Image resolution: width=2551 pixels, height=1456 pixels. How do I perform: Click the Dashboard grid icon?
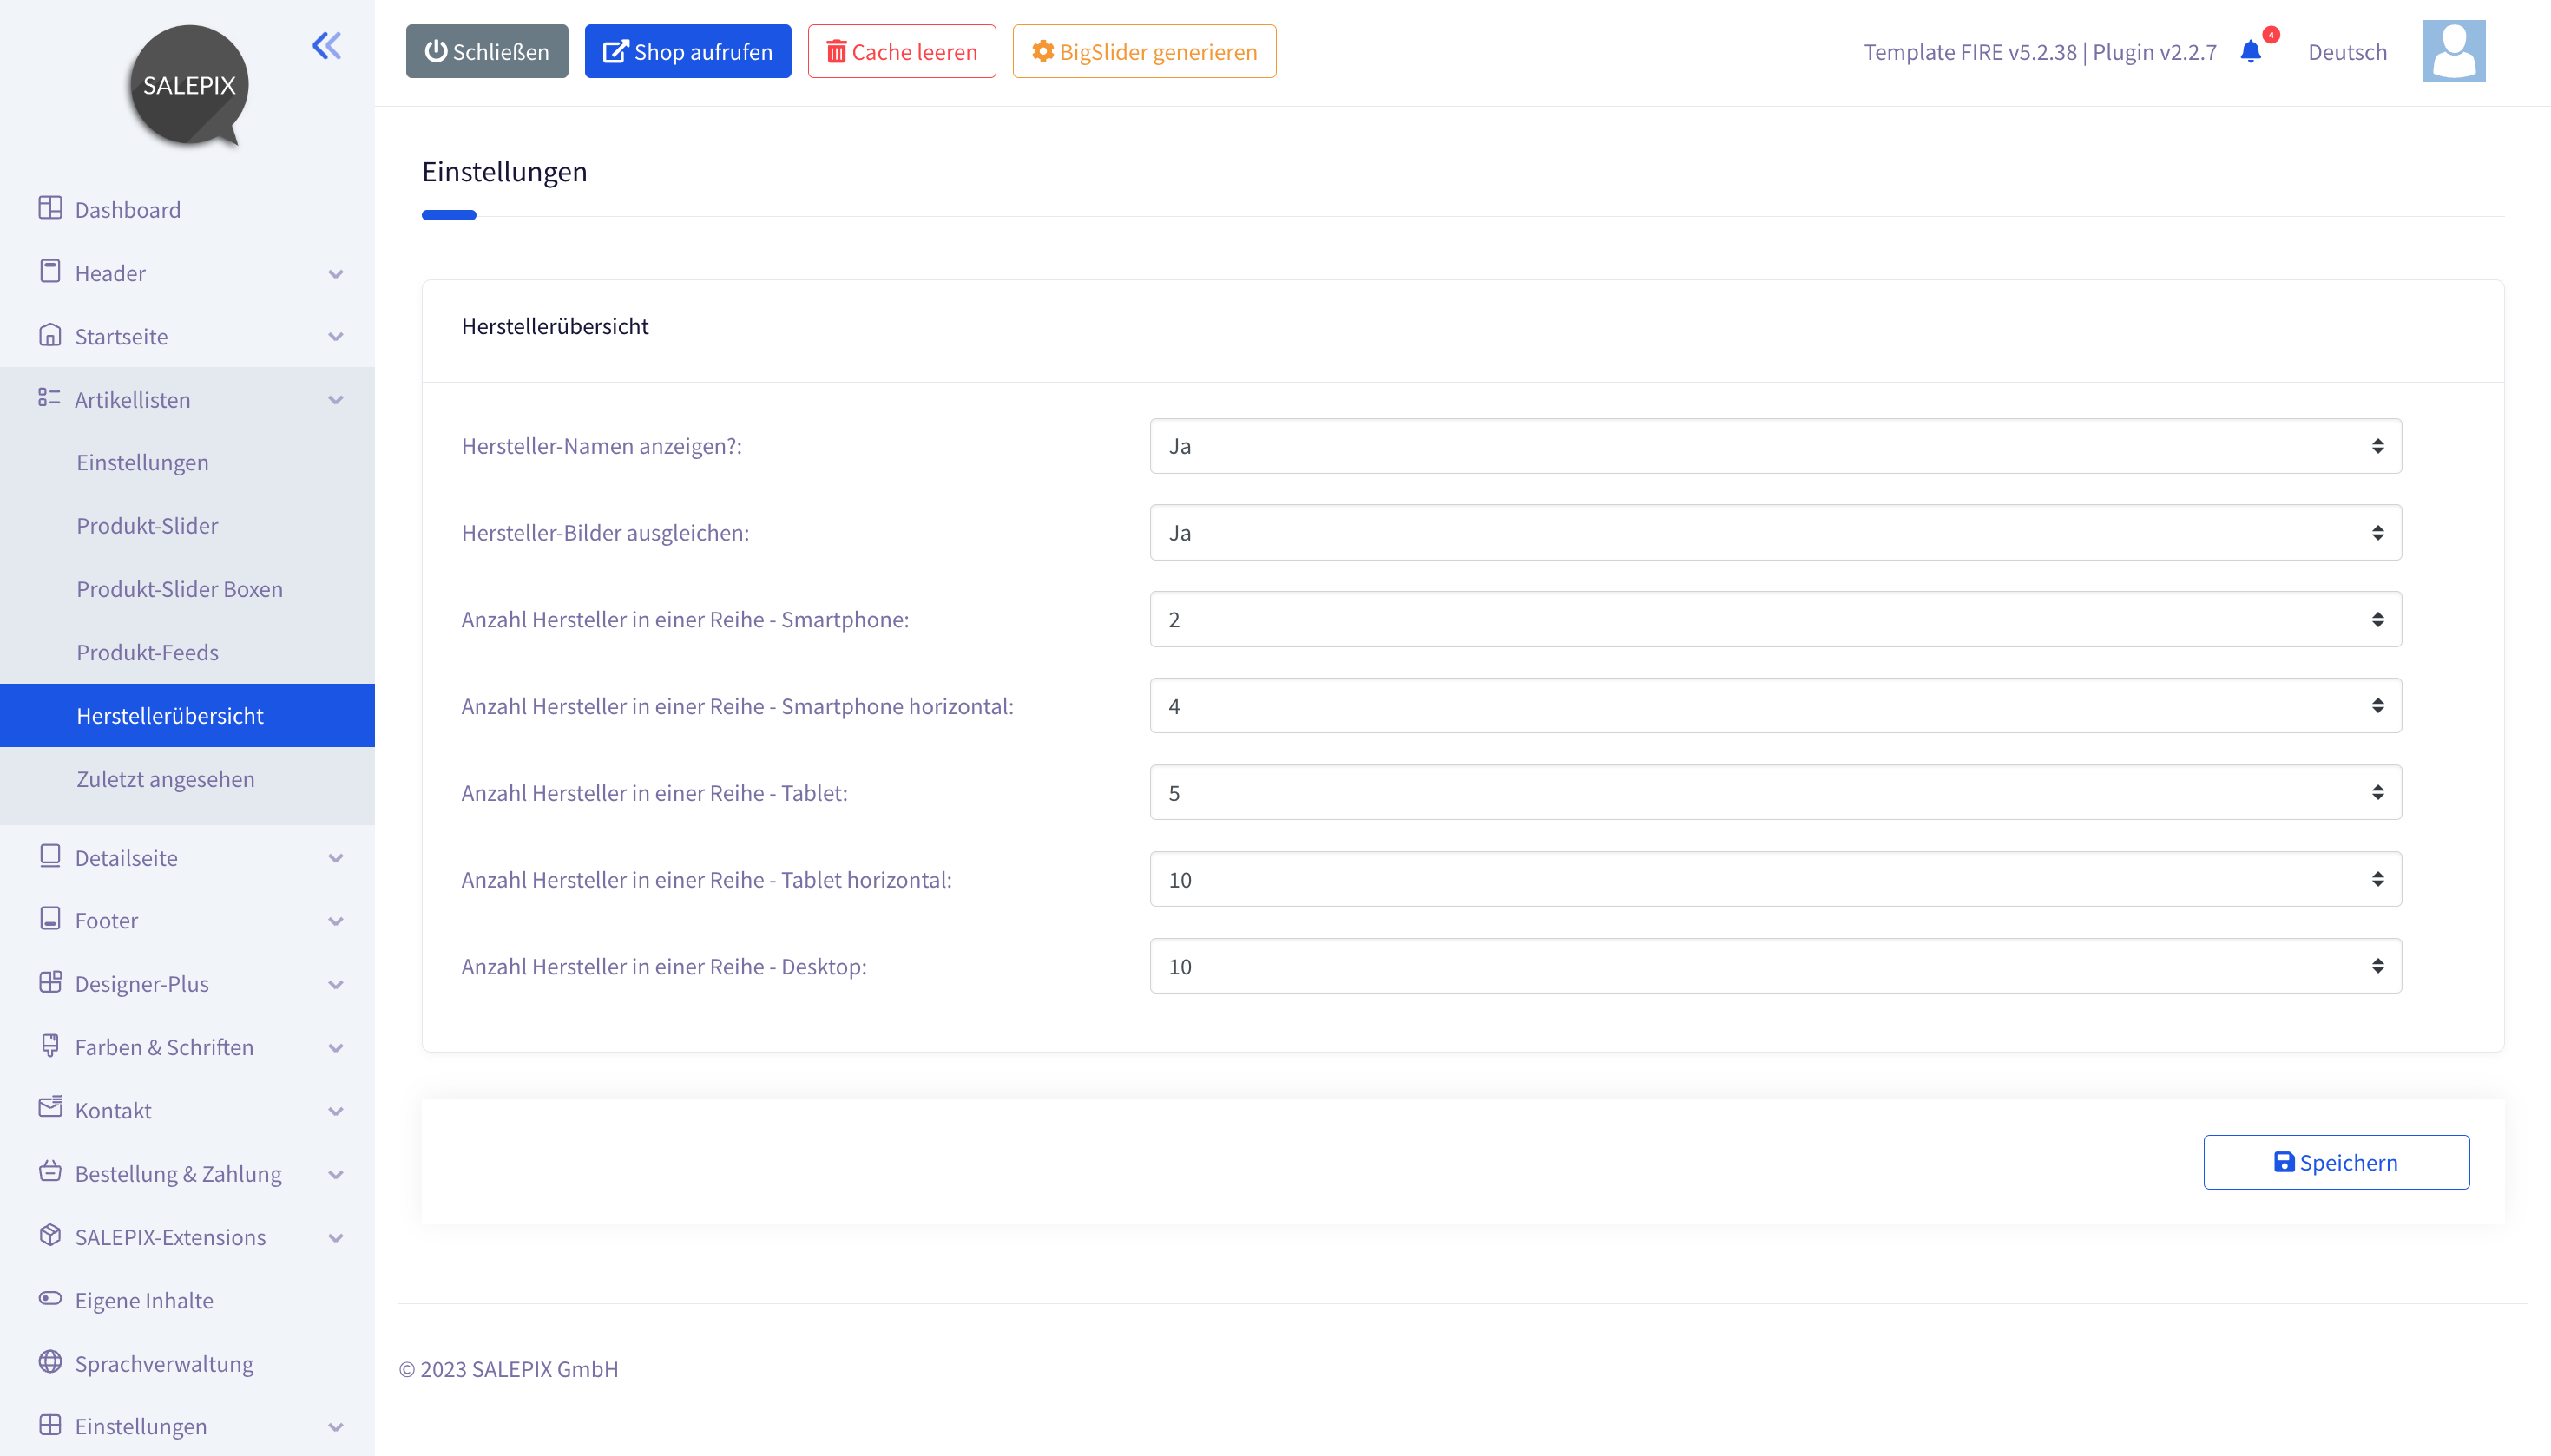(x=50, y=208)
